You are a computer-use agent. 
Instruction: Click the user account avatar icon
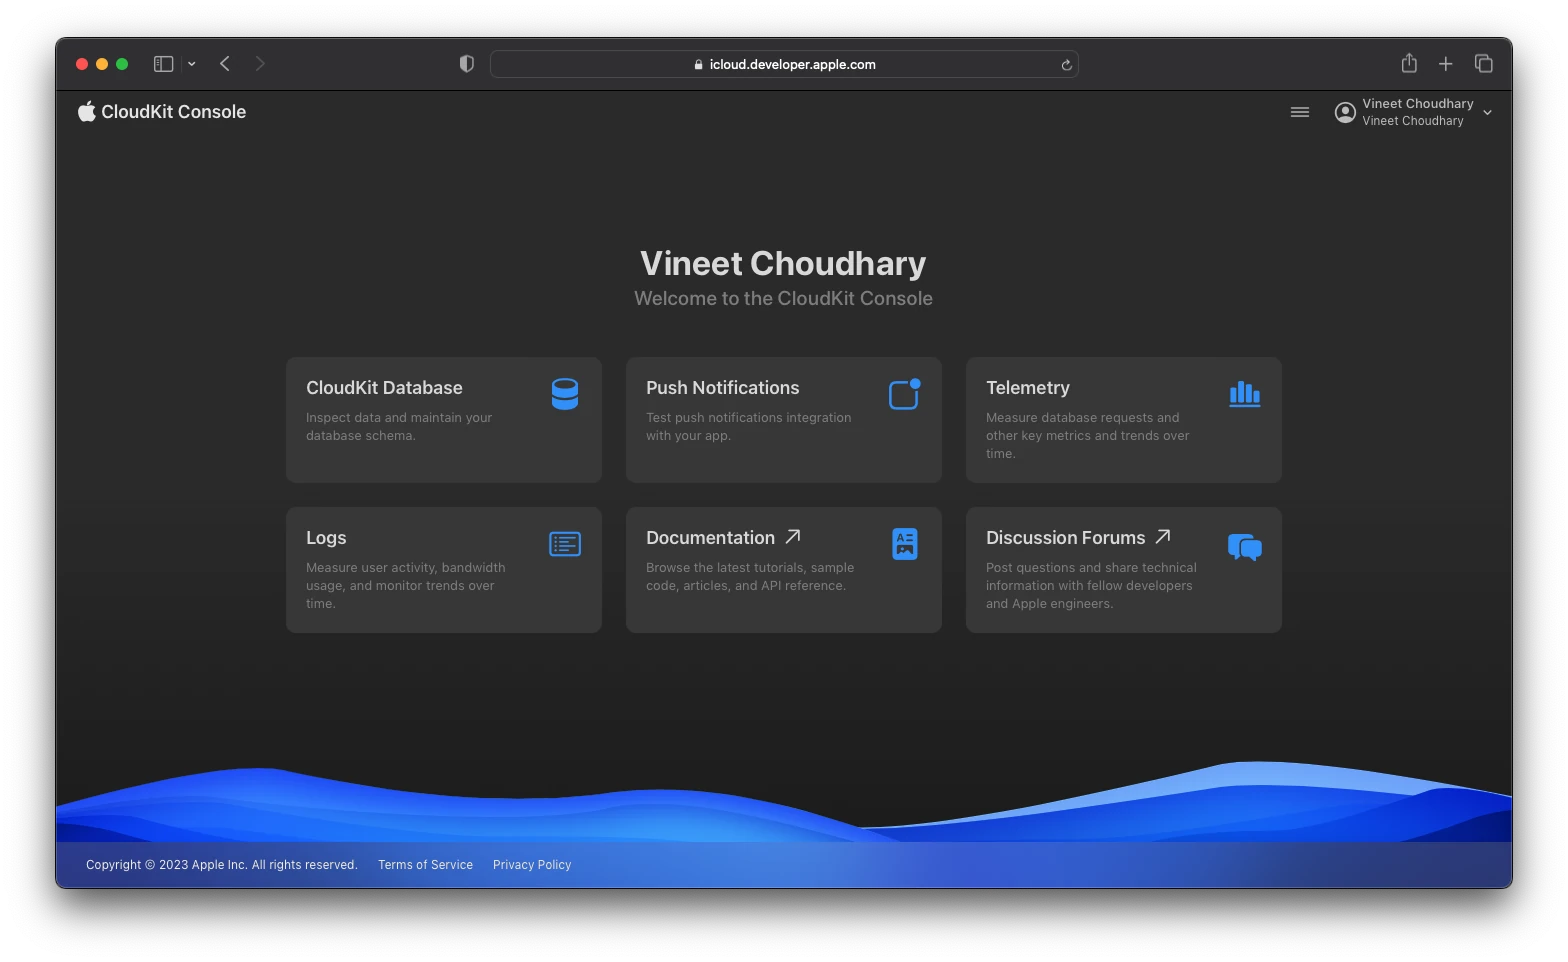point(1346,112)
